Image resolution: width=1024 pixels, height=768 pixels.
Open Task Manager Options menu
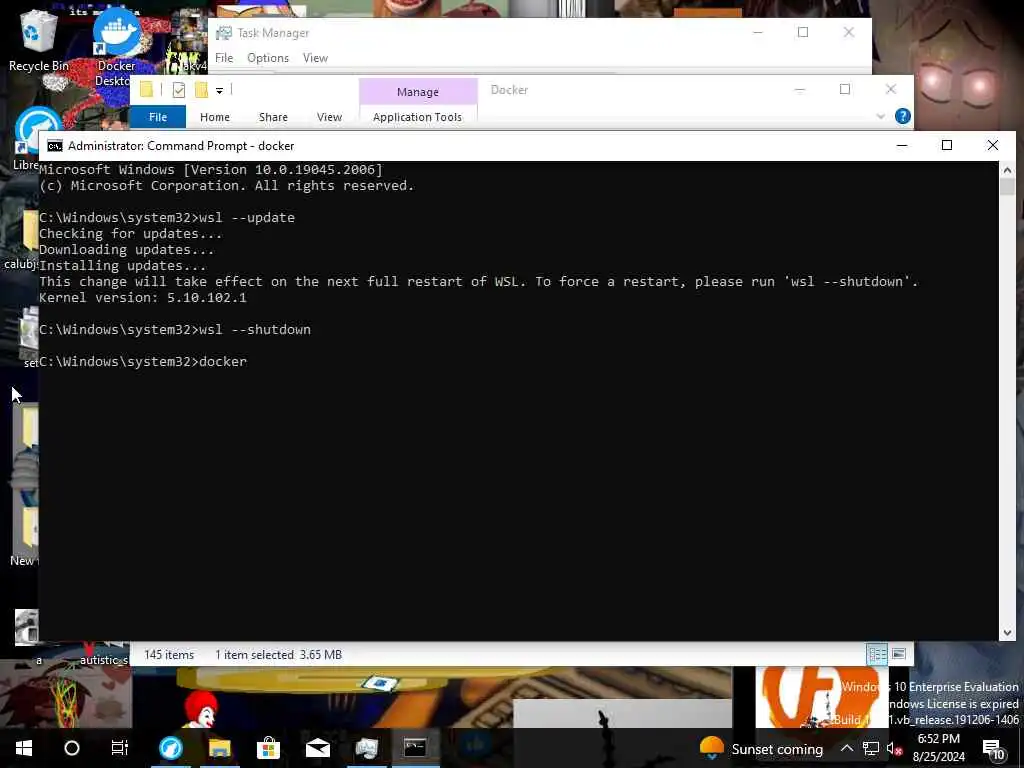[268, 58]
